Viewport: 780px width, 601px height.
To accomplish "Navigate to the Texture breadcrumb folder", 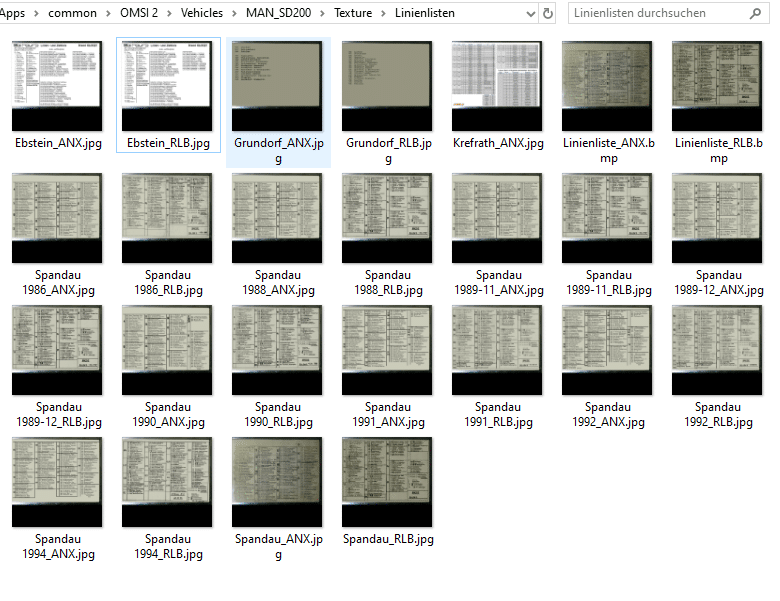I will [353, 13].
